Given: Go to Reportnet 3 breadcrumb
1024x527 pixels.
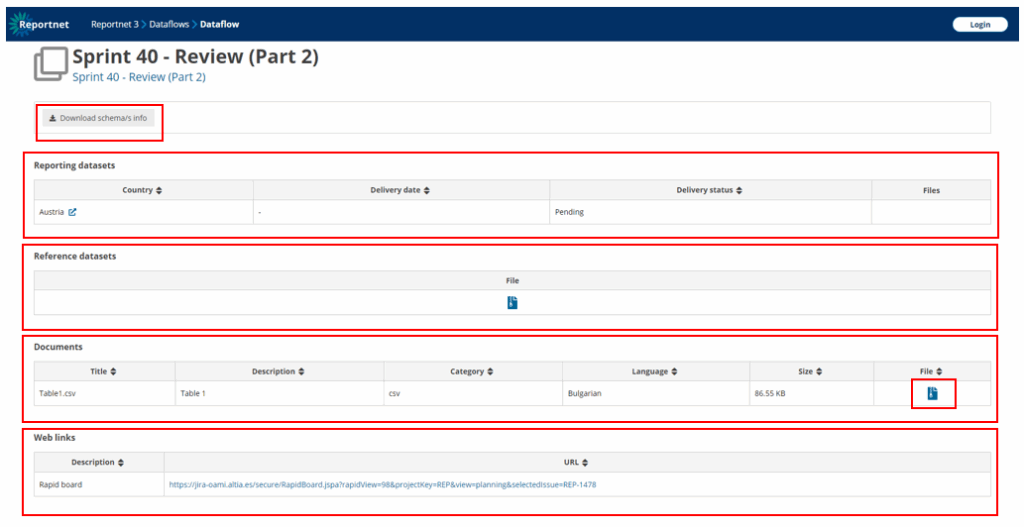Looking at the screenshot, I should click(x=114, y=24).
